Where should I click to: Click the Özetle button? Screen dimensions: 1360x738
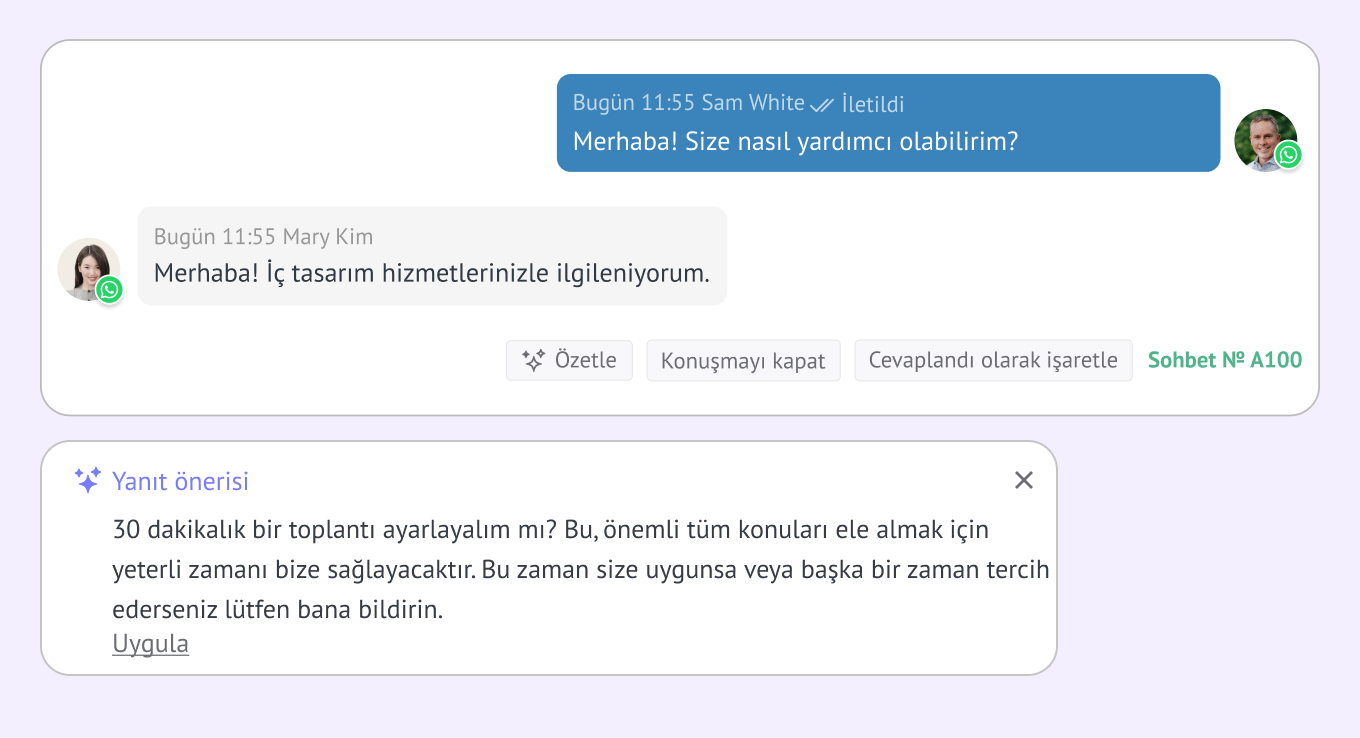pos(569,360)
